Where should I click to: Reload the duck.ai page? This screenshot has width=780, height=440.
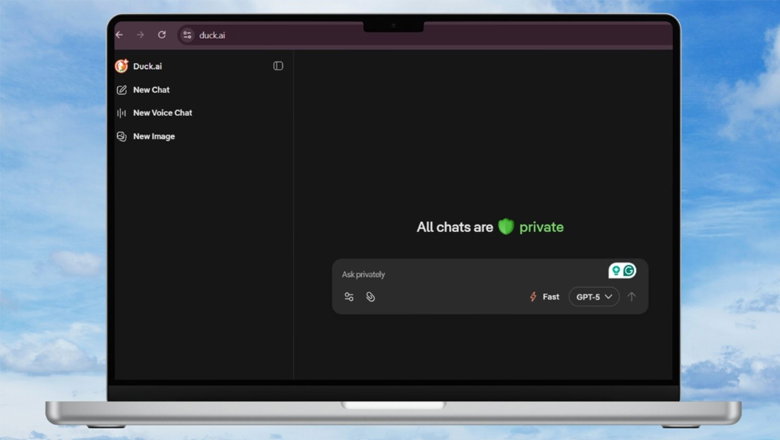[162, 35]
